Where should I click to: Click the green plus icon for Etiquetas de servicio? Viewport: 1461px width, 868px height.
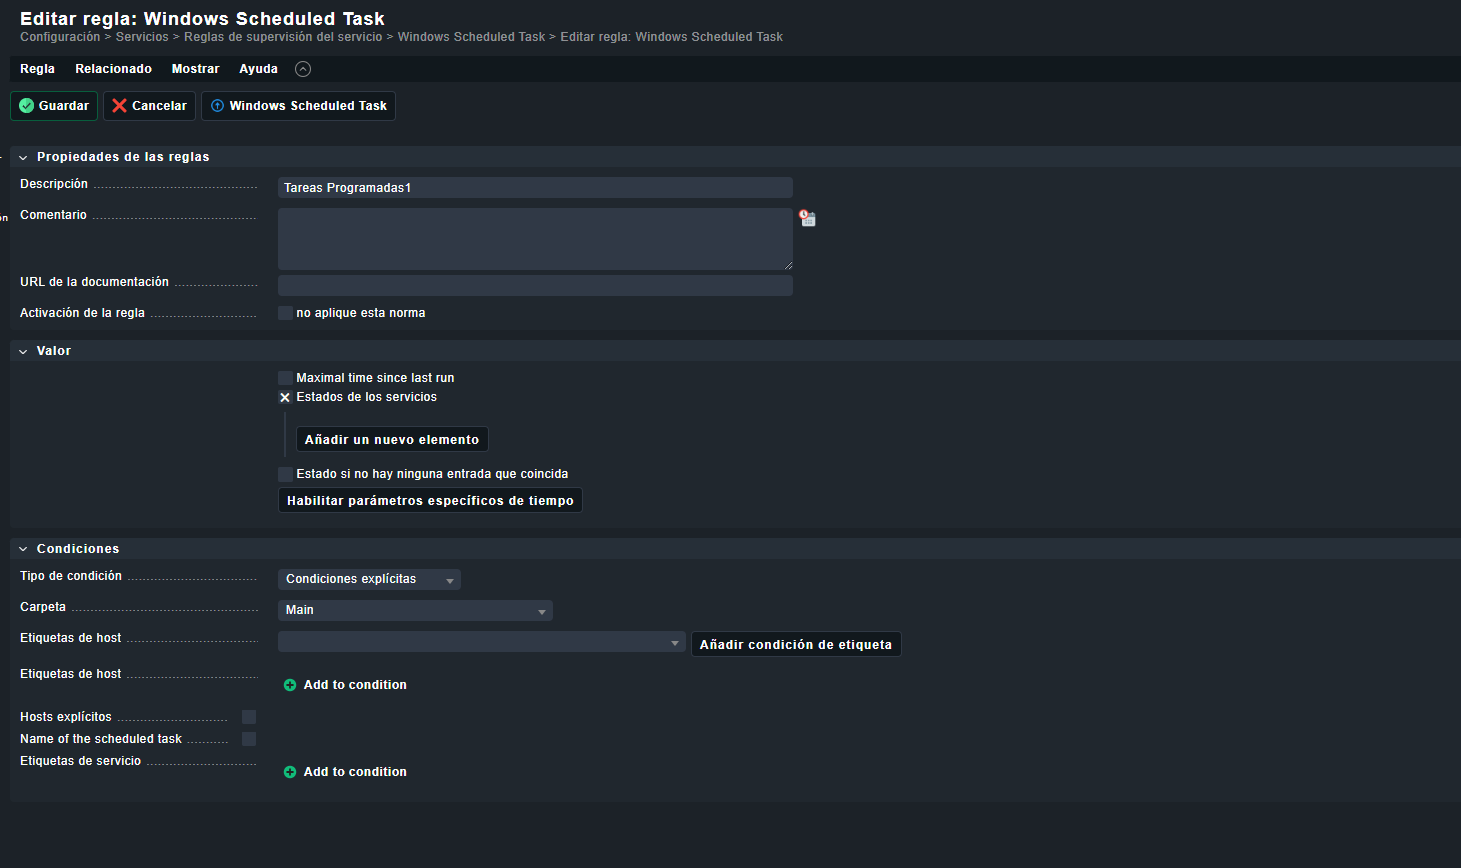[290, 771]
